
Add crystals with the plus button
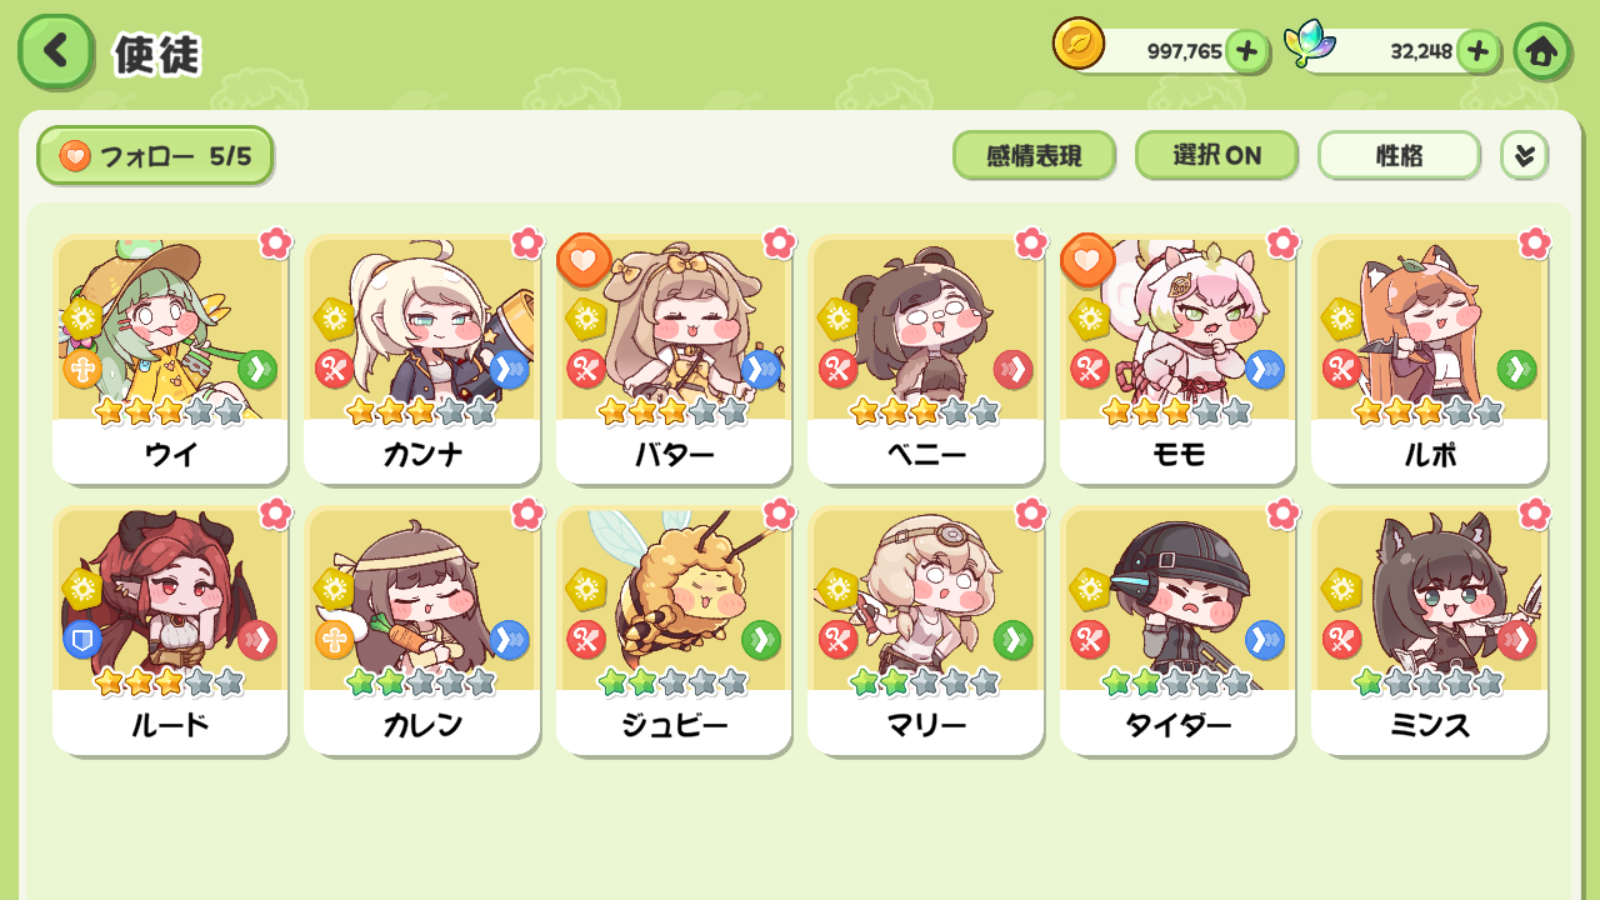1478,51
